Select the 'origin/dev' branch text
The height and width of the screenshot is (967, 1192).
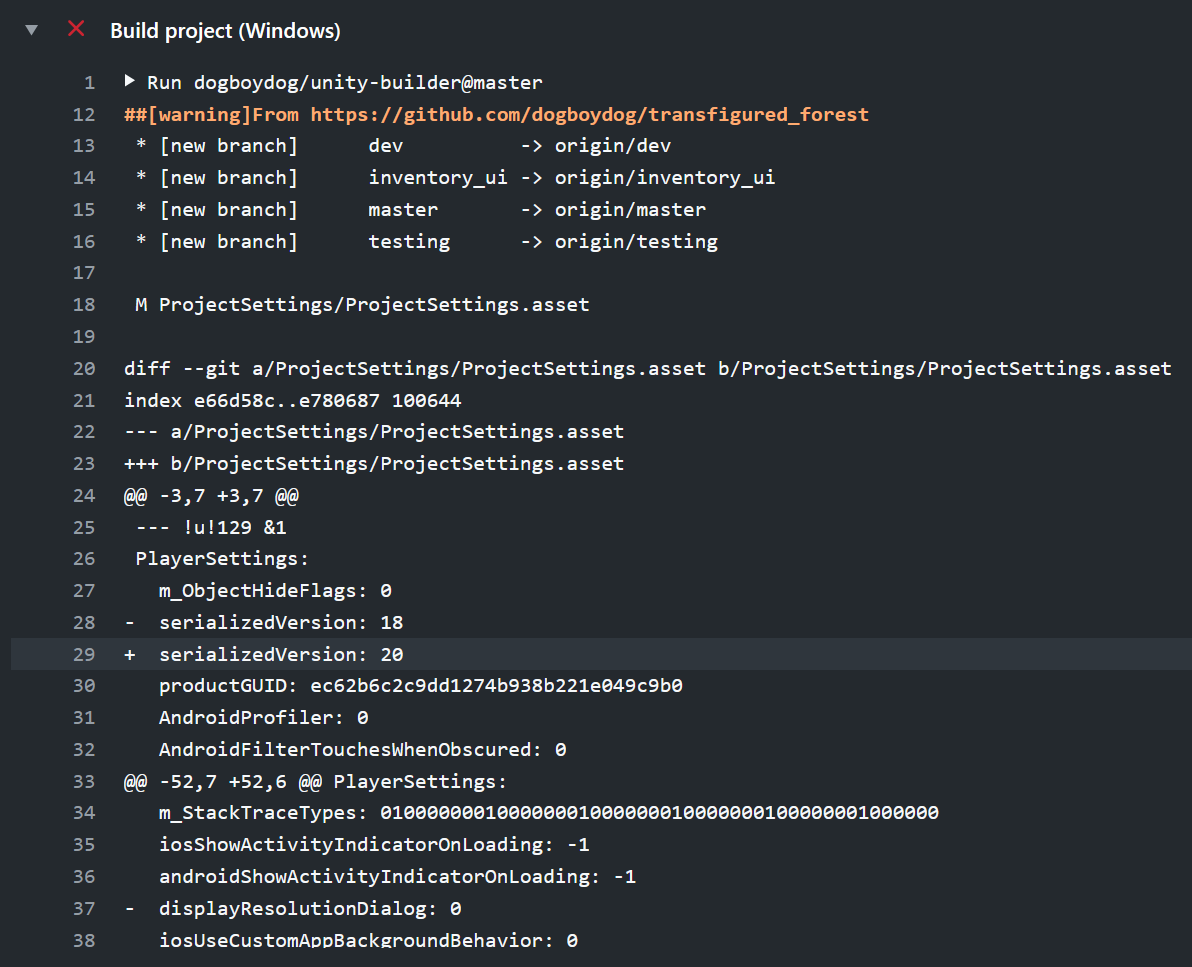coord(613,146)
